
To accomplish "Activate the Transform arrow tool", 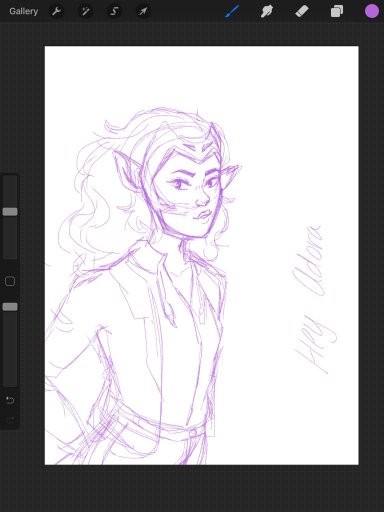I will pyautogui.click(x=143, y=11).
